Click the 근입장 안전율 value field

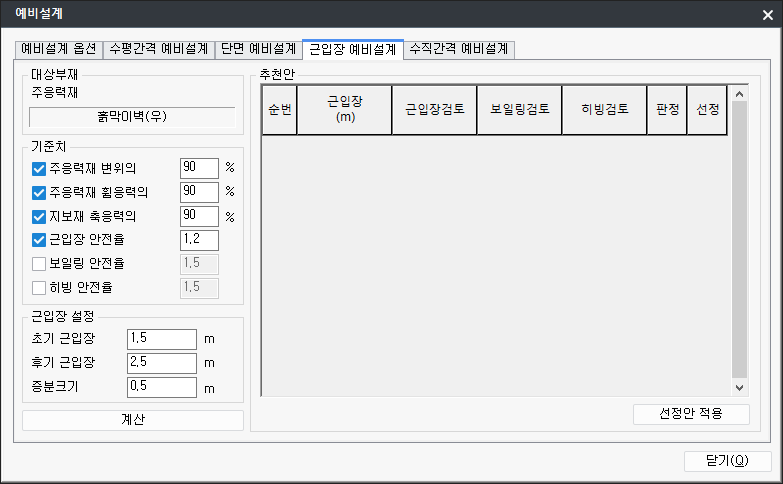click(x=198, y=240)
